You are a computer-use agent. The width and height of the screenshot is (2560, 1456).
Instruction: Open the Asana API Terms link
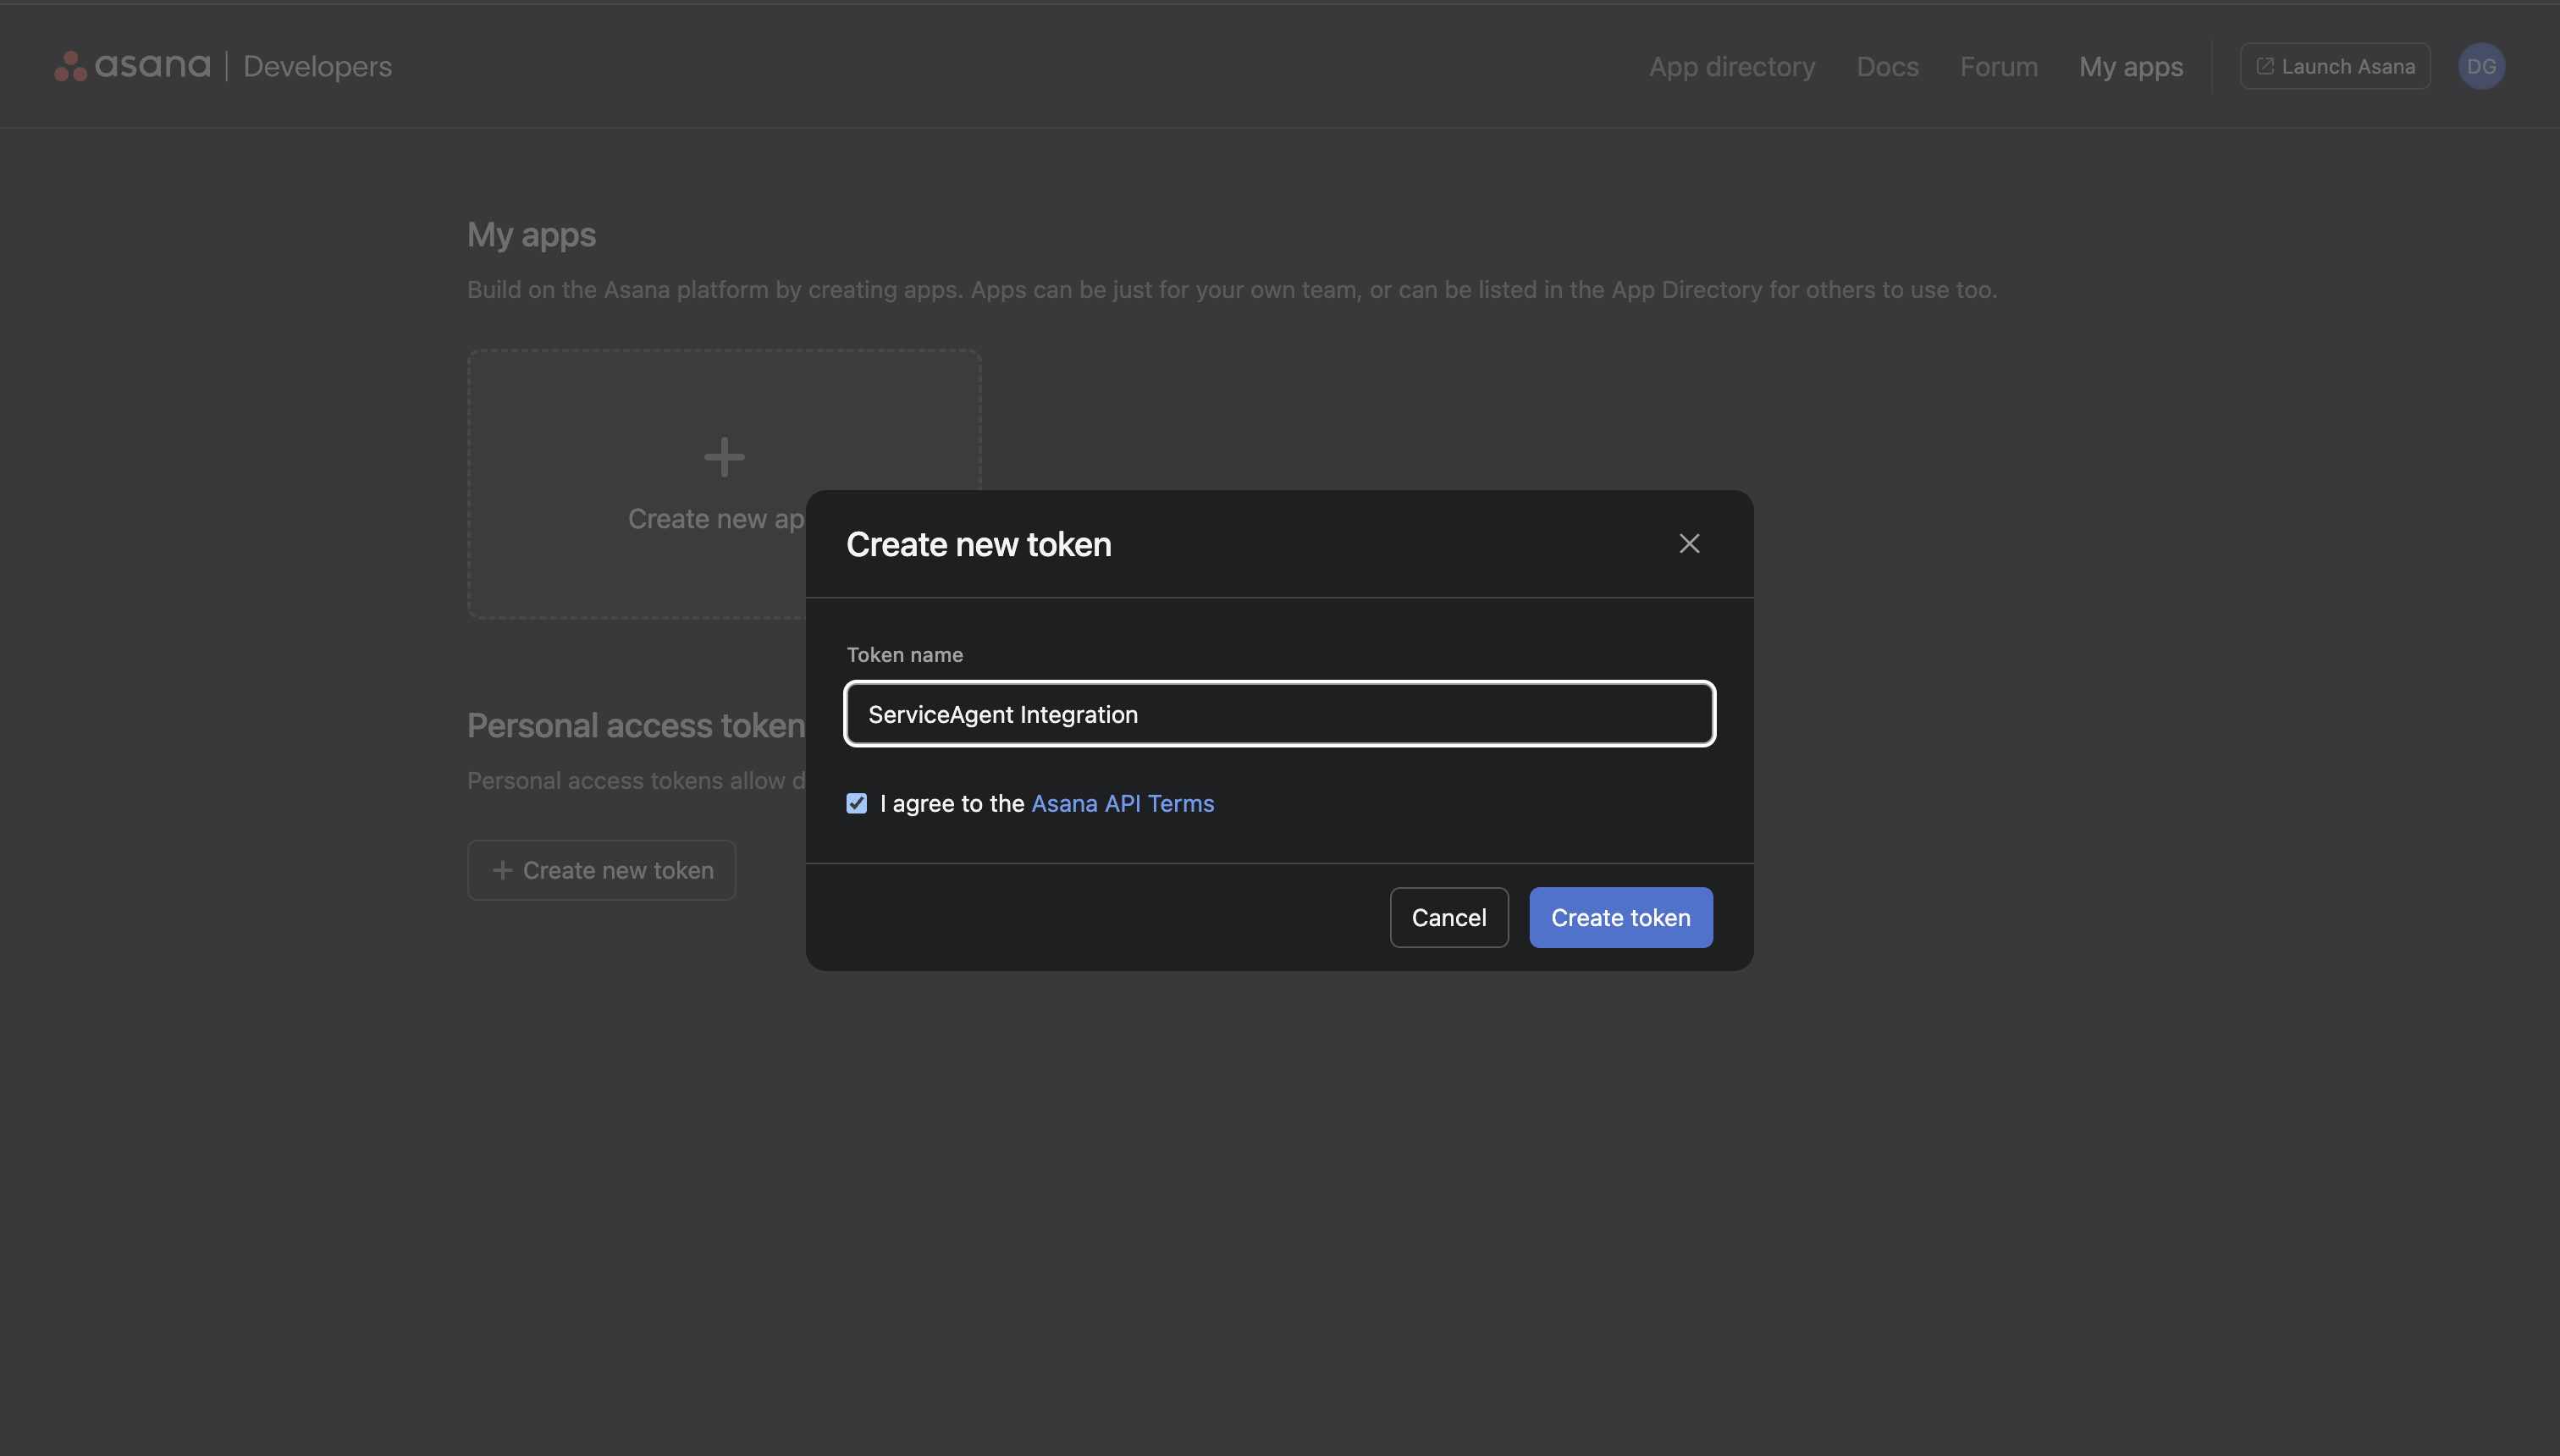pyautogui.click(x=1122, y=803)
